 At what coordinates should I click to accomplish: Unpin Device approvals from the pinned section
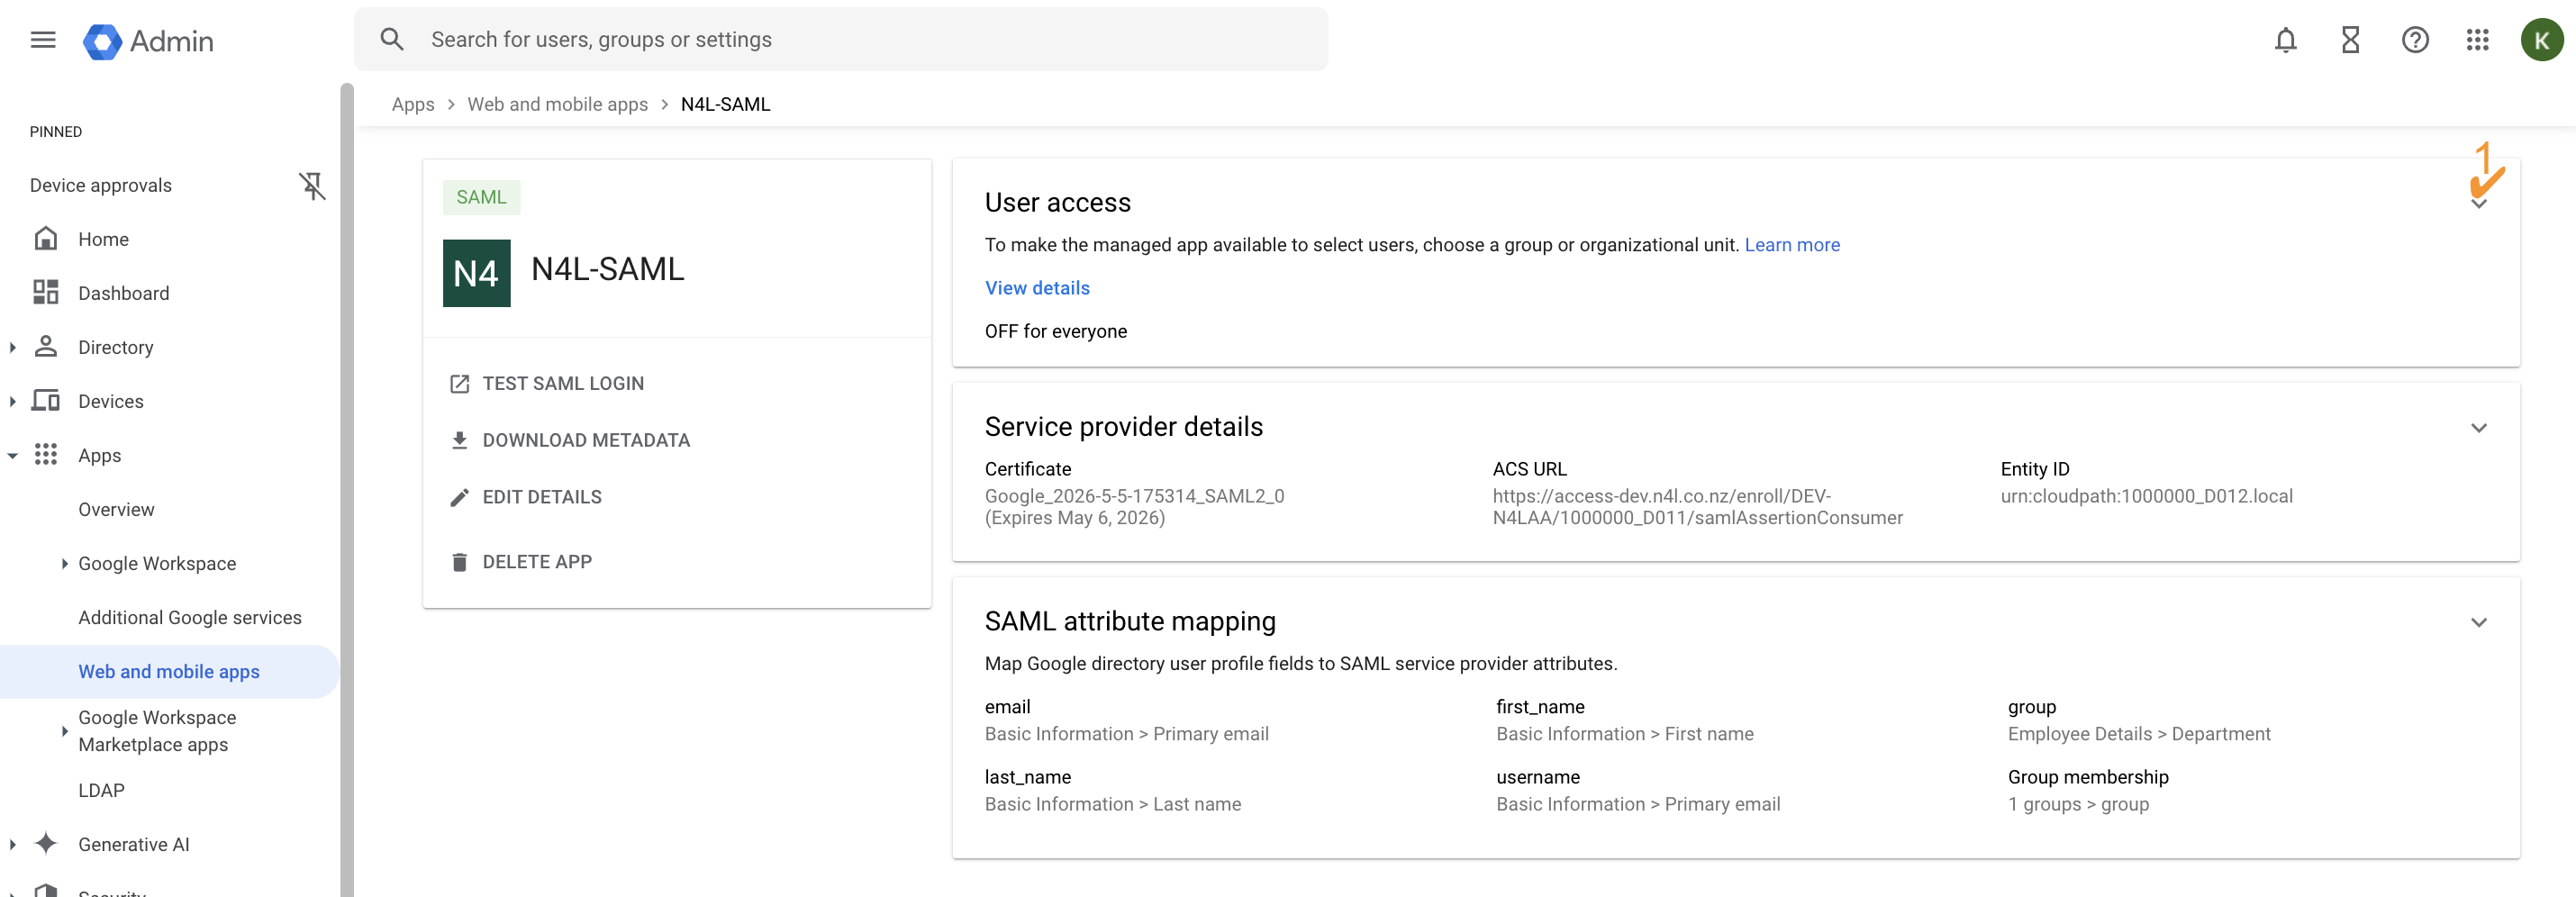(312, 186)
